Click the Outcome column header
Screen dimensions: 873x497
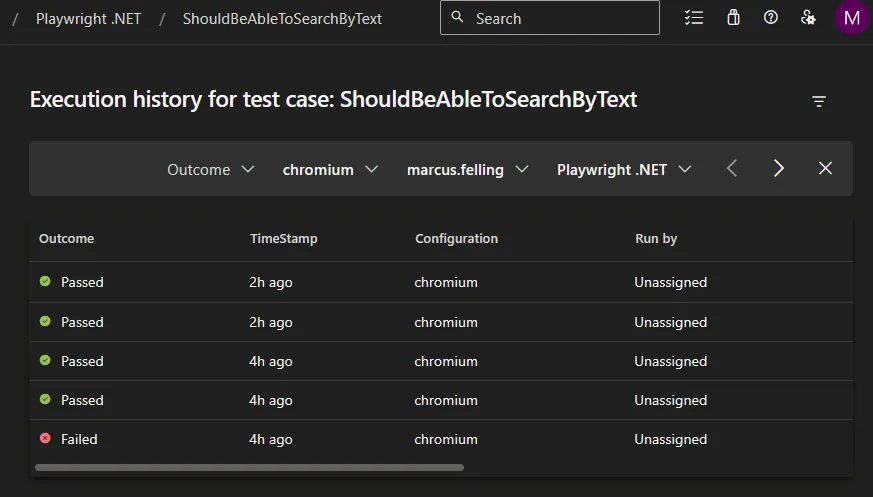click(66, 239)
